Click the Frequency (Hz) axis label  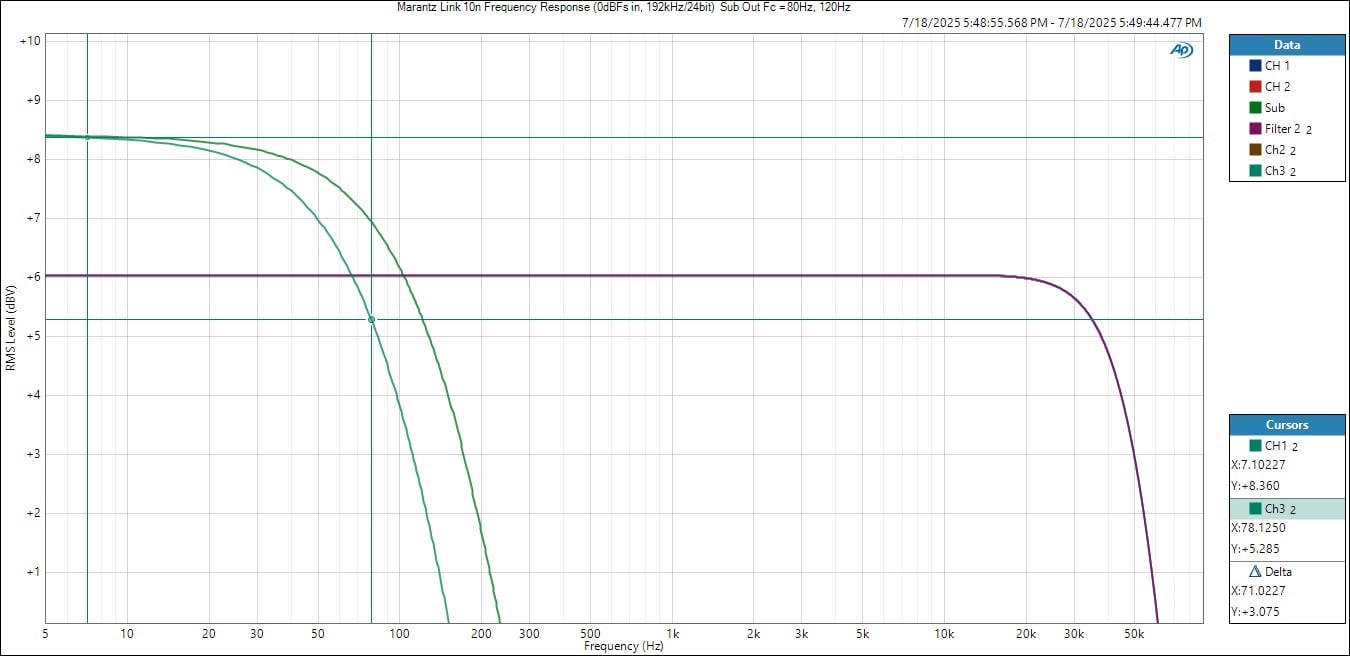pos(623,646)
